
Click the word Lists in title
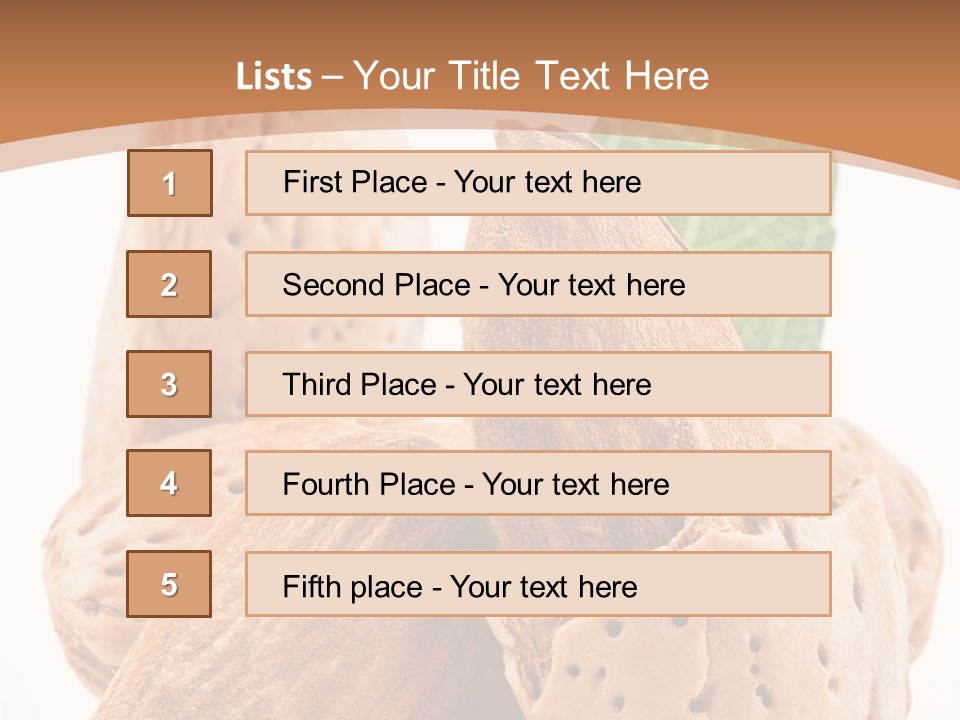pyautogui.click(x=274, y=77)
